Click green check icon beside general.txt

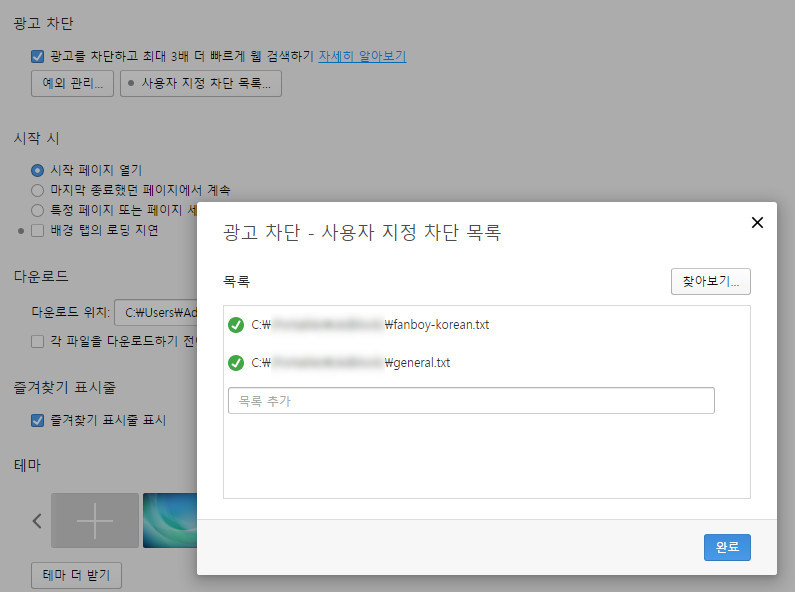click(236, 363)
